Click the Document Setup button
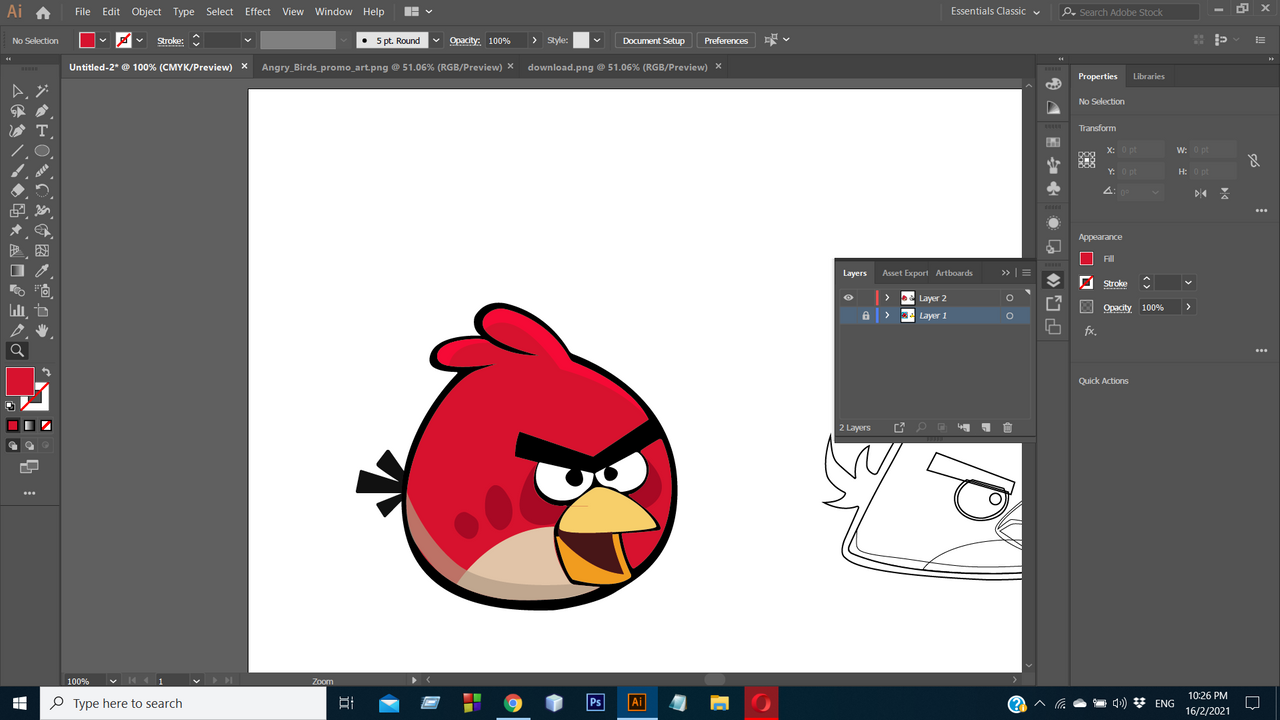This screenshot has height=720, width=1280. coord(653,41)
